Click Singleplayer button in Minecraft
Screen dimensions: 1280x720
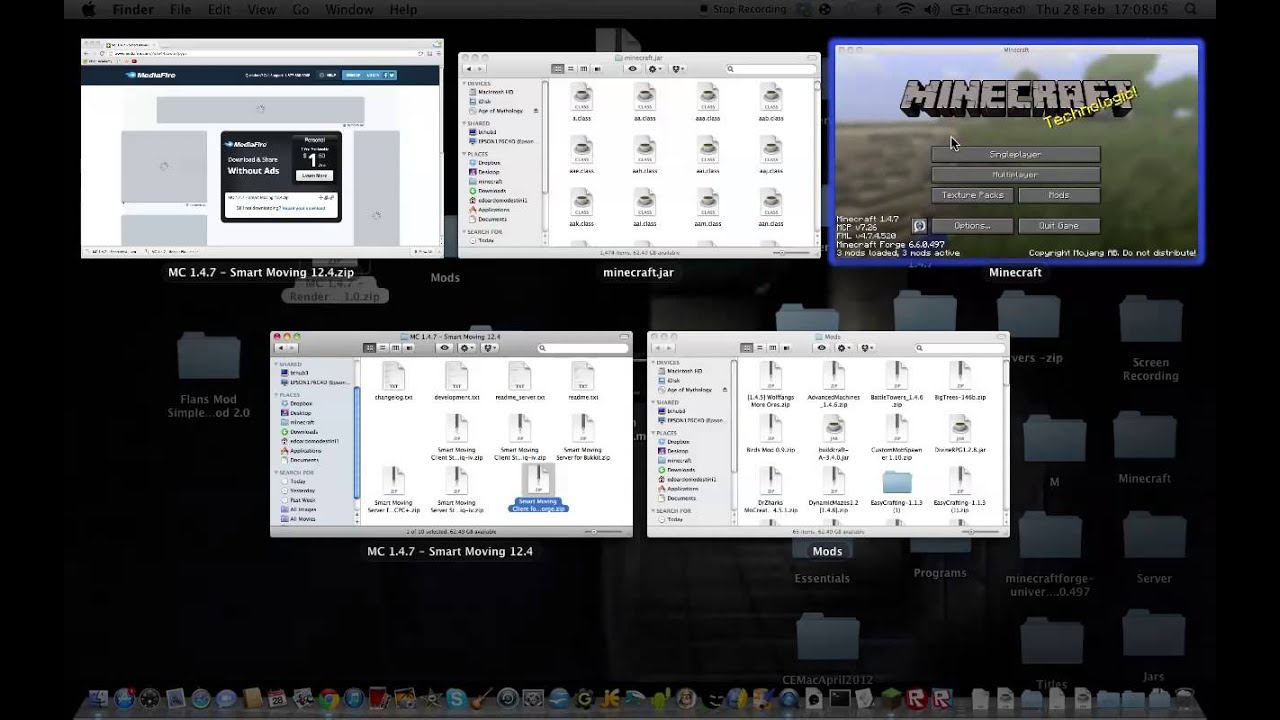[x=1015, y=155]
